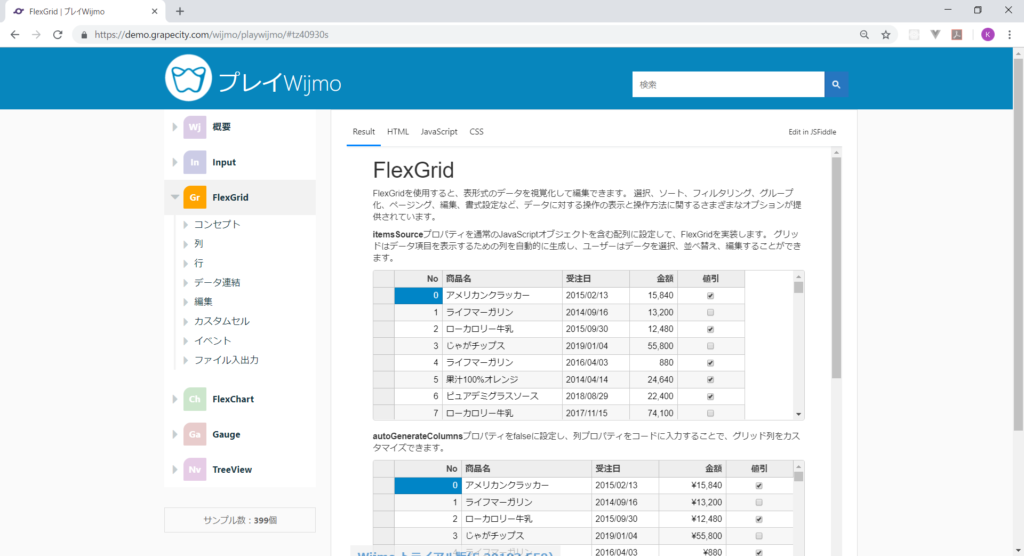1024x556 pixels.
Task: Select the じゃがチップス cell in first grid
Action: tap(502, 346)
